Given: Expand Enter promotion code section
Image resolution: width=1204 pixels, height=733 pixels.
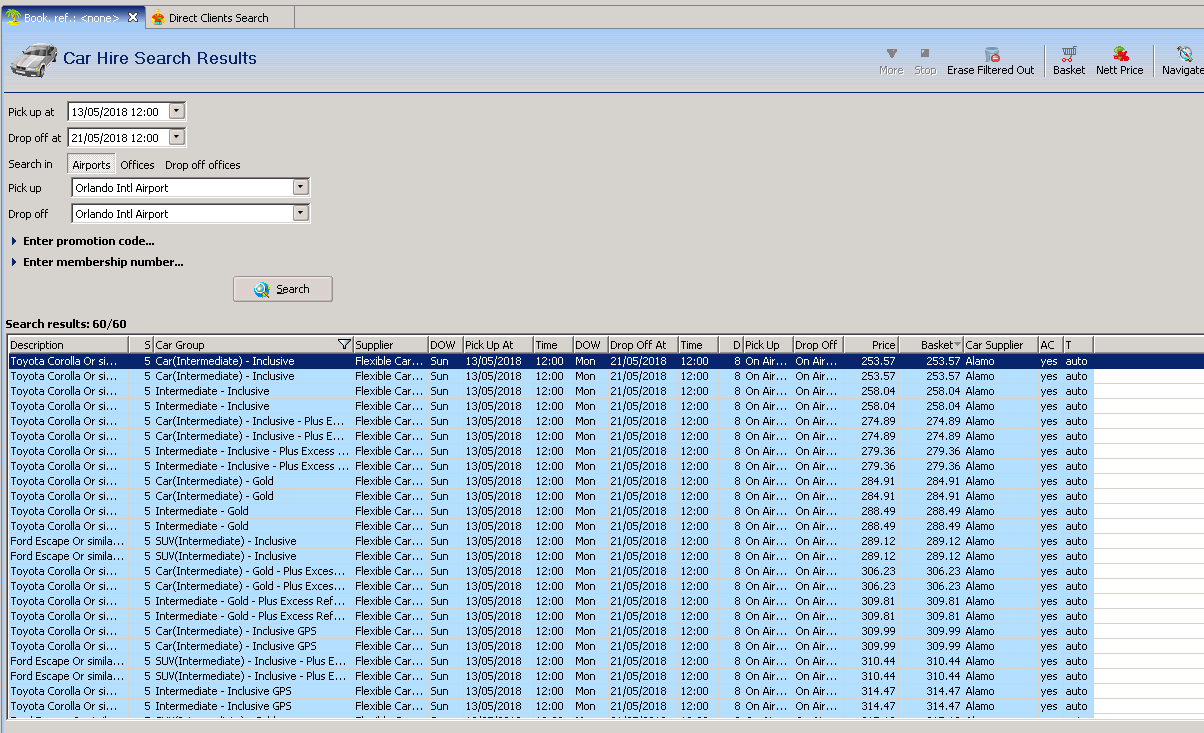Looking at the screenshot, I should click(14, 241).
